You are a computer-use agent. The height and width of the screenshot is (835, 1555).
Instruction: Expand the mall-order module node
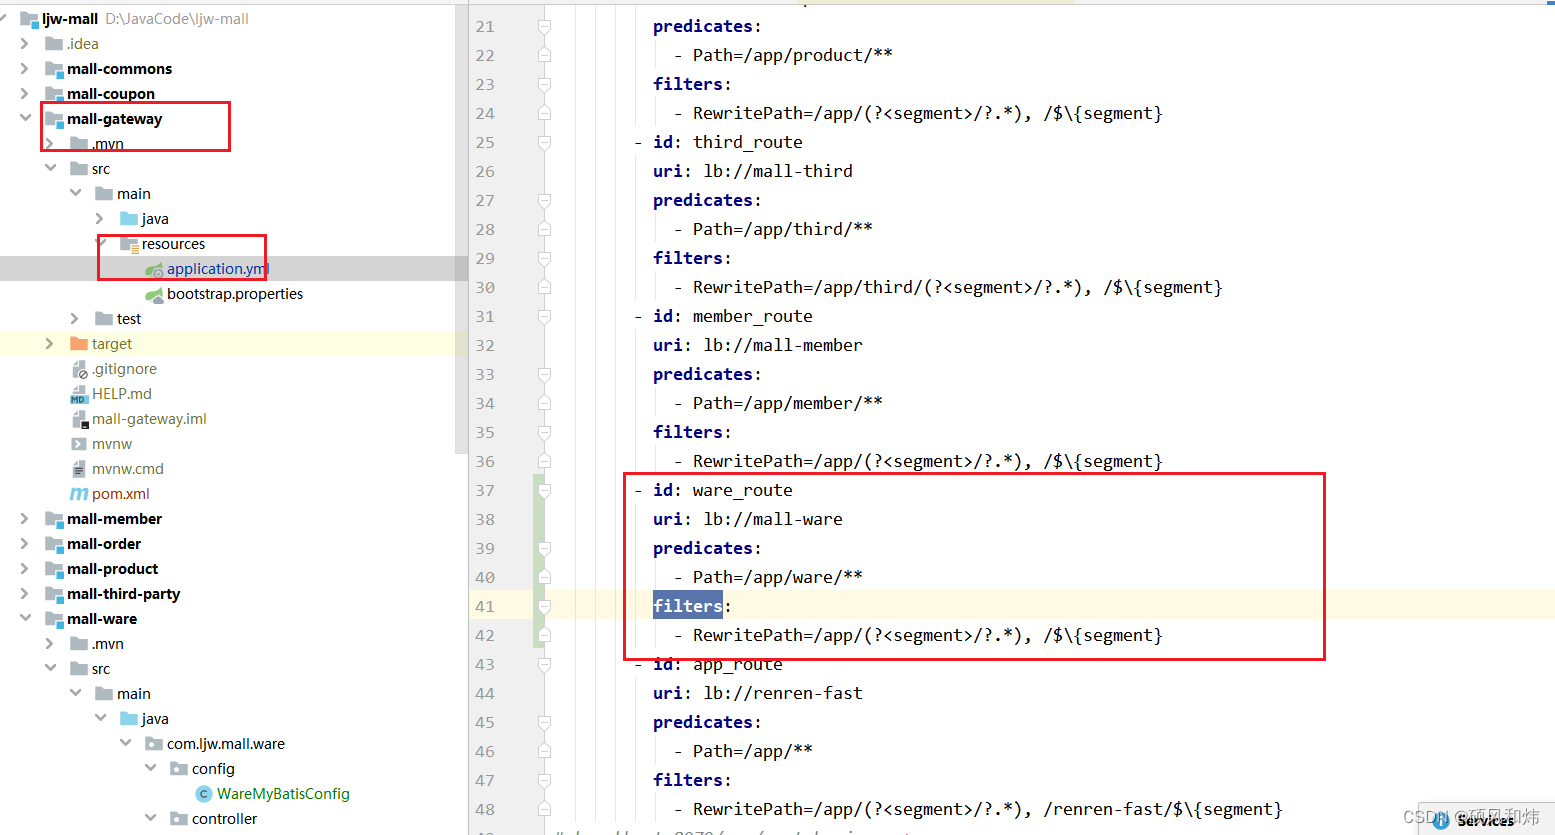coord(25,543)
